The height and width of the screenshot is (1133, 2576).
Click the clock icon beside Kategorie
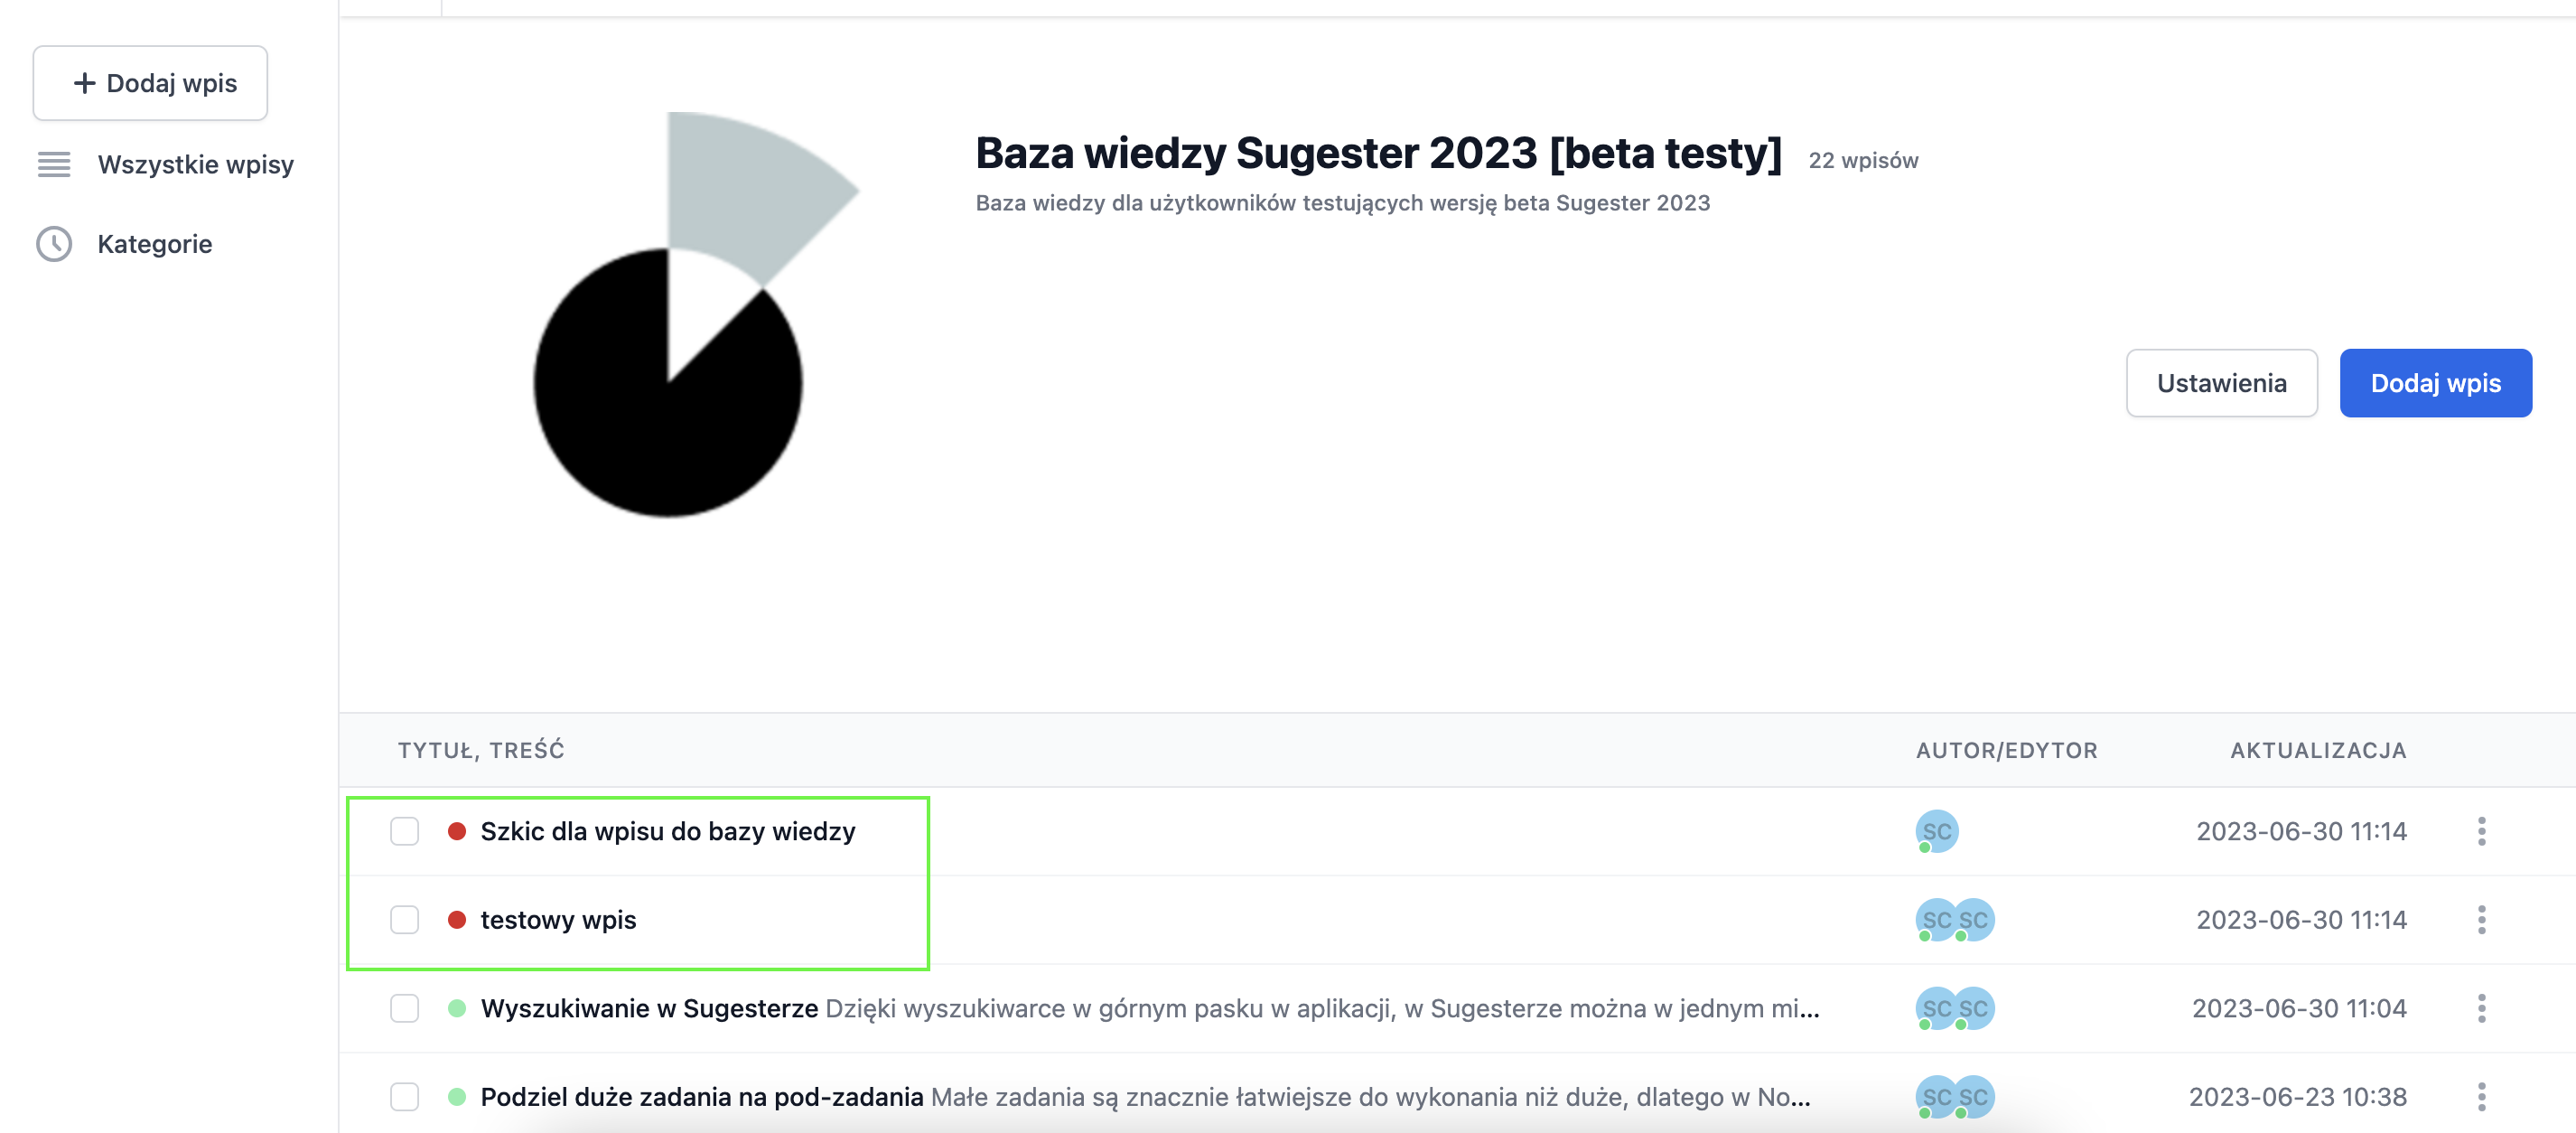point(54,244)
